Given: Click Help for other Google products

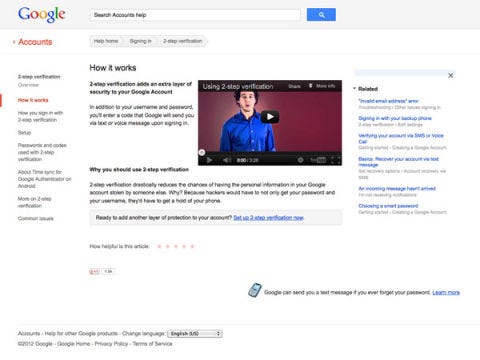Looking at the screenshot, I should (x=81, y=334).
